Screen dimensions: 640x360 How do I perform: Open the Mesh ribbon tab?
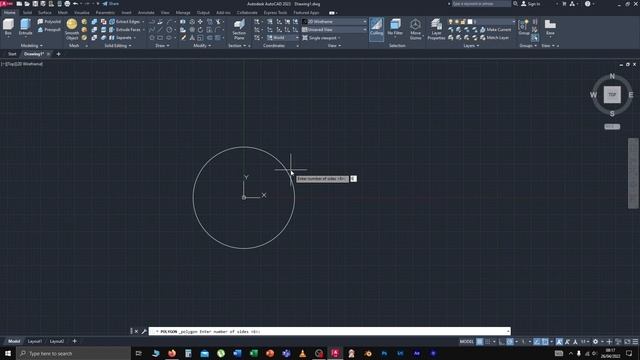63,13
